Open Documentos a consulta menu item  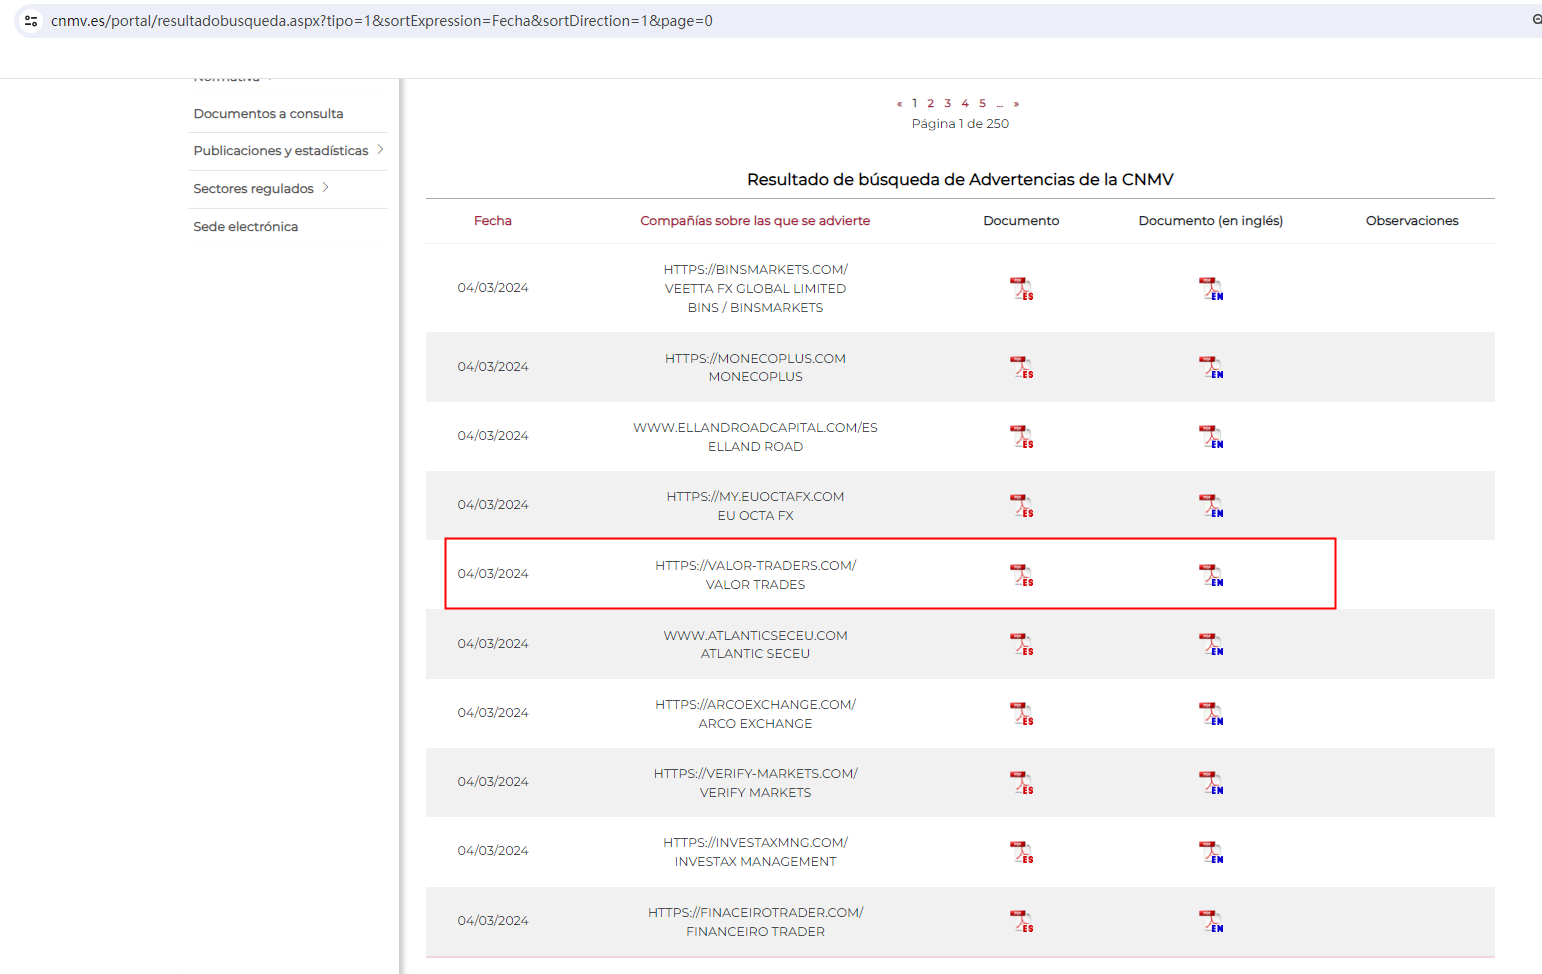point(268,114)
